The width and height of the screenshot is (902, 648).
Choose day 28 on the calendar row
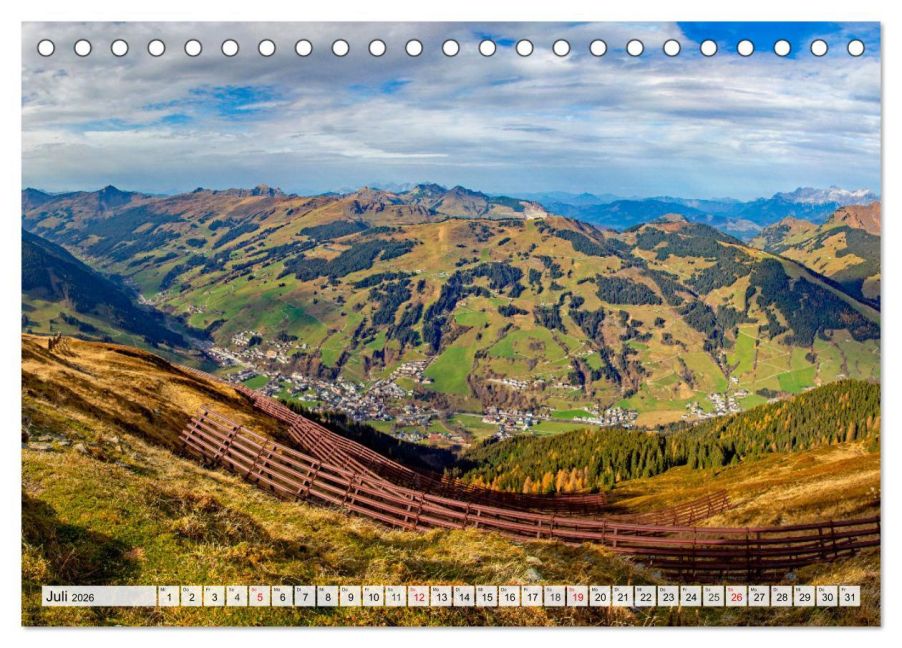click(x=781, y=596)
